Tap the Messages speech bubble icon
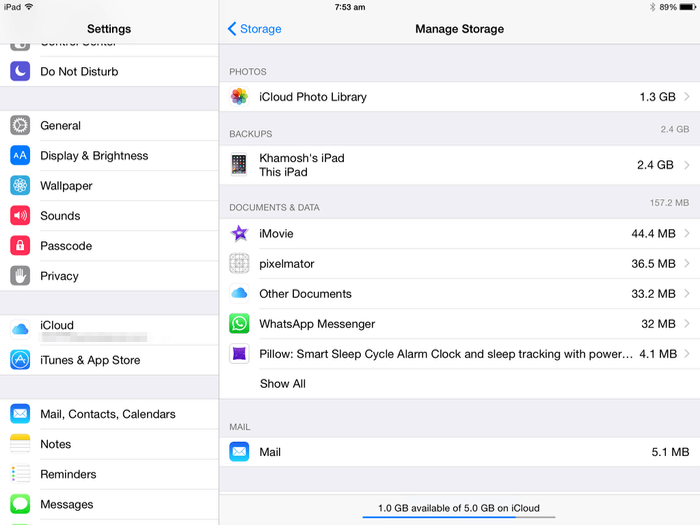The width and height of the screenshot is (700, 525). [20, 504]
